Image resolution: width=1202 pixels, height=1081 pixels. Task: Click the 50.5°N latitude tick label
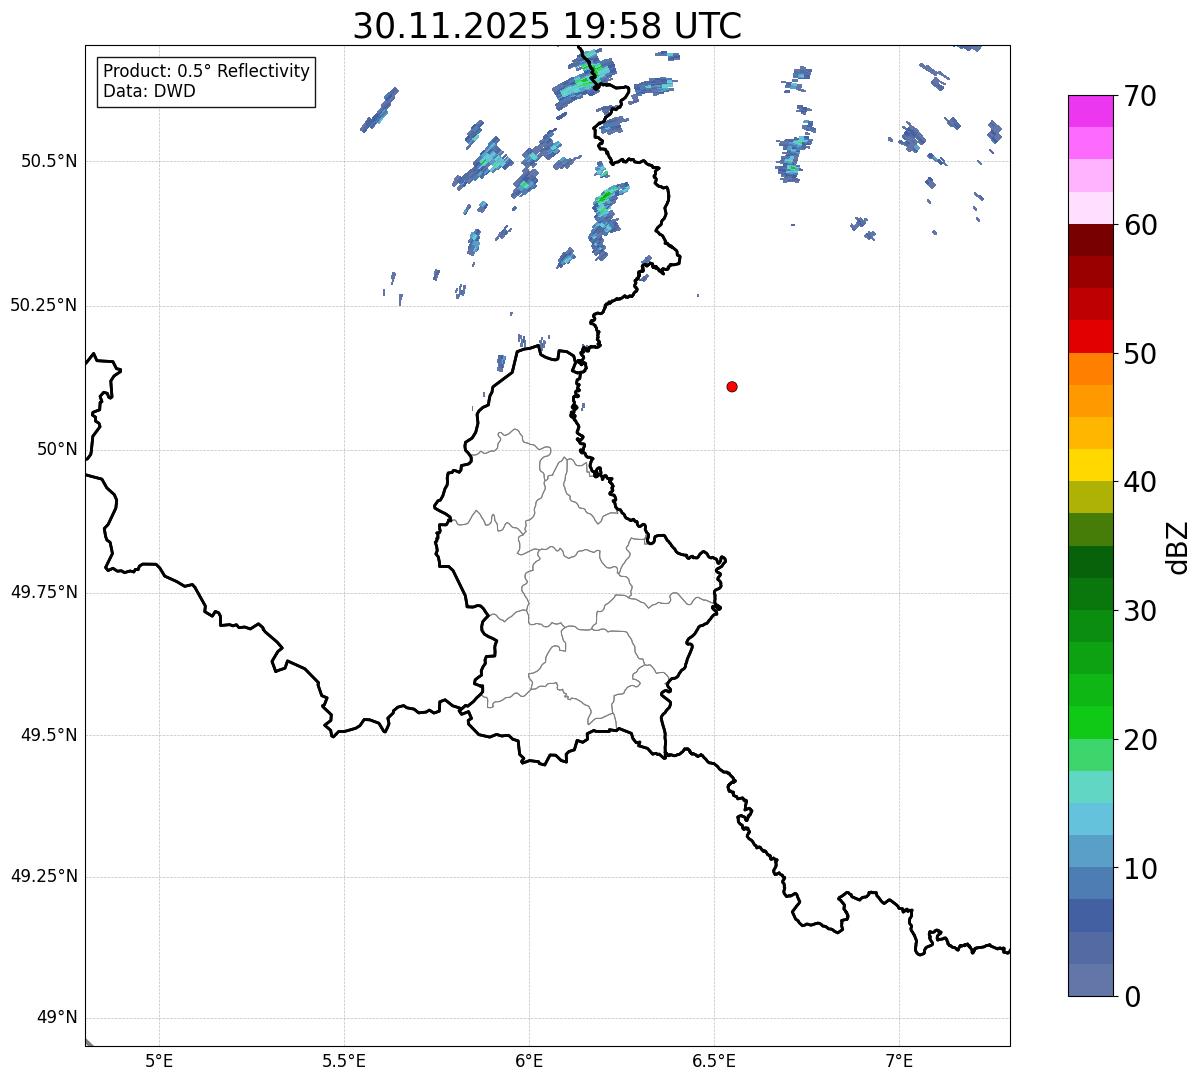tap(49, 161)
